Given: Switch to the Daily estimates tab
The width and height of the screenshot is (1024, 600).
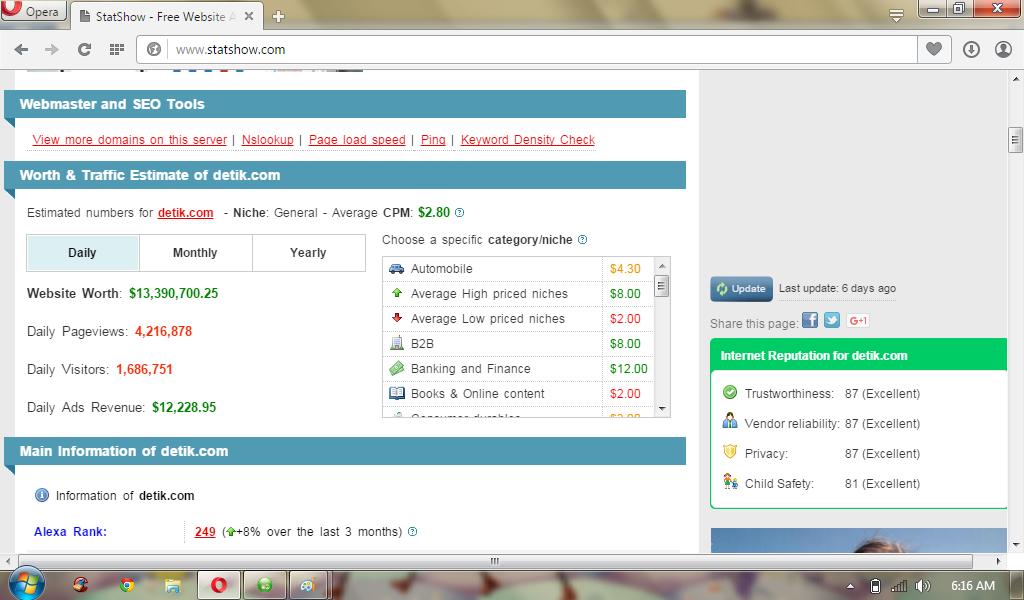Looking at the screenshot, I should pyautogui.click(x=82, y=253).
